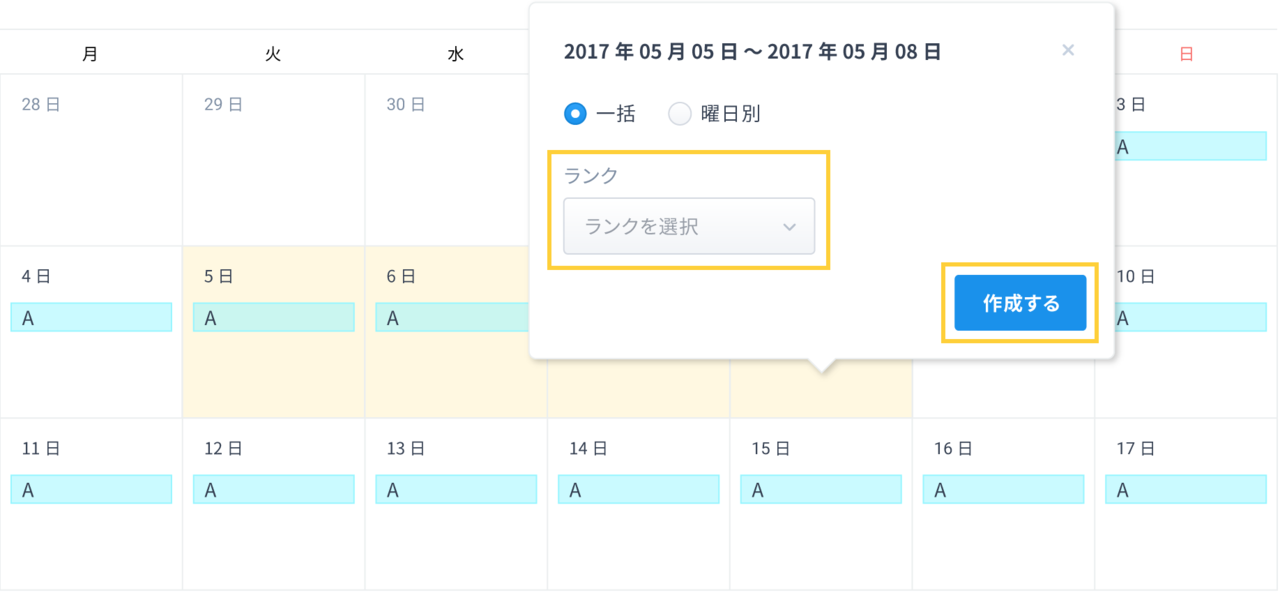This screenshot has width=1280, height=593.
Task: Select the 29日 calendar cell
Action: tap(273, 170)
